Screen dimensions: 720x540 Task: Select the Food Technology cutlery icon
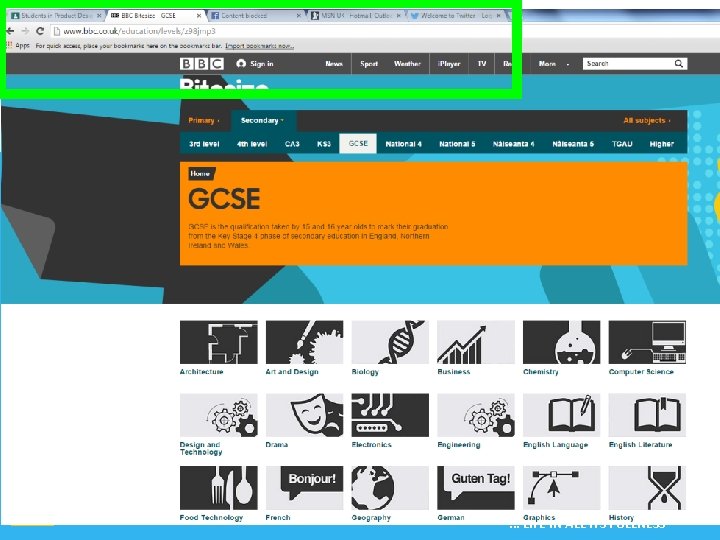point(219,488)
